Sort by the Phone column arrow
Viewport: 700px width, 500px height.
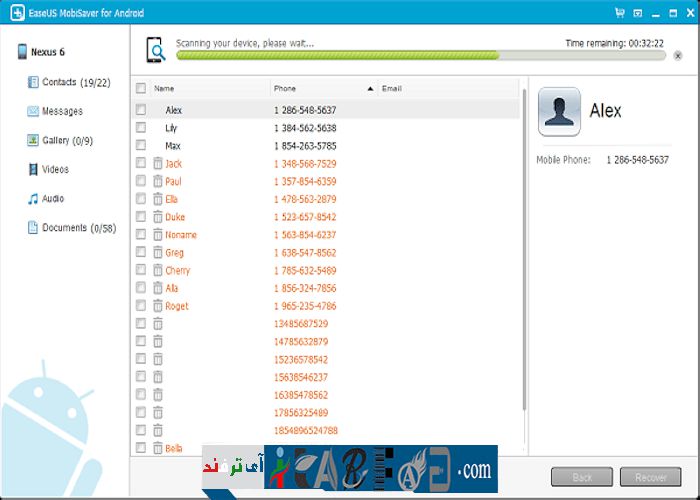click(x=371, y=88)
